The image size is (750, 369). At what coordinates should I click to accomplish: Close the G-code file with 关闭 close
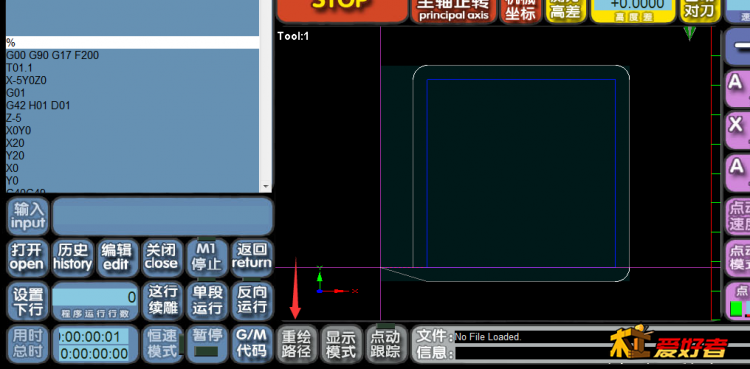point(161,257)
